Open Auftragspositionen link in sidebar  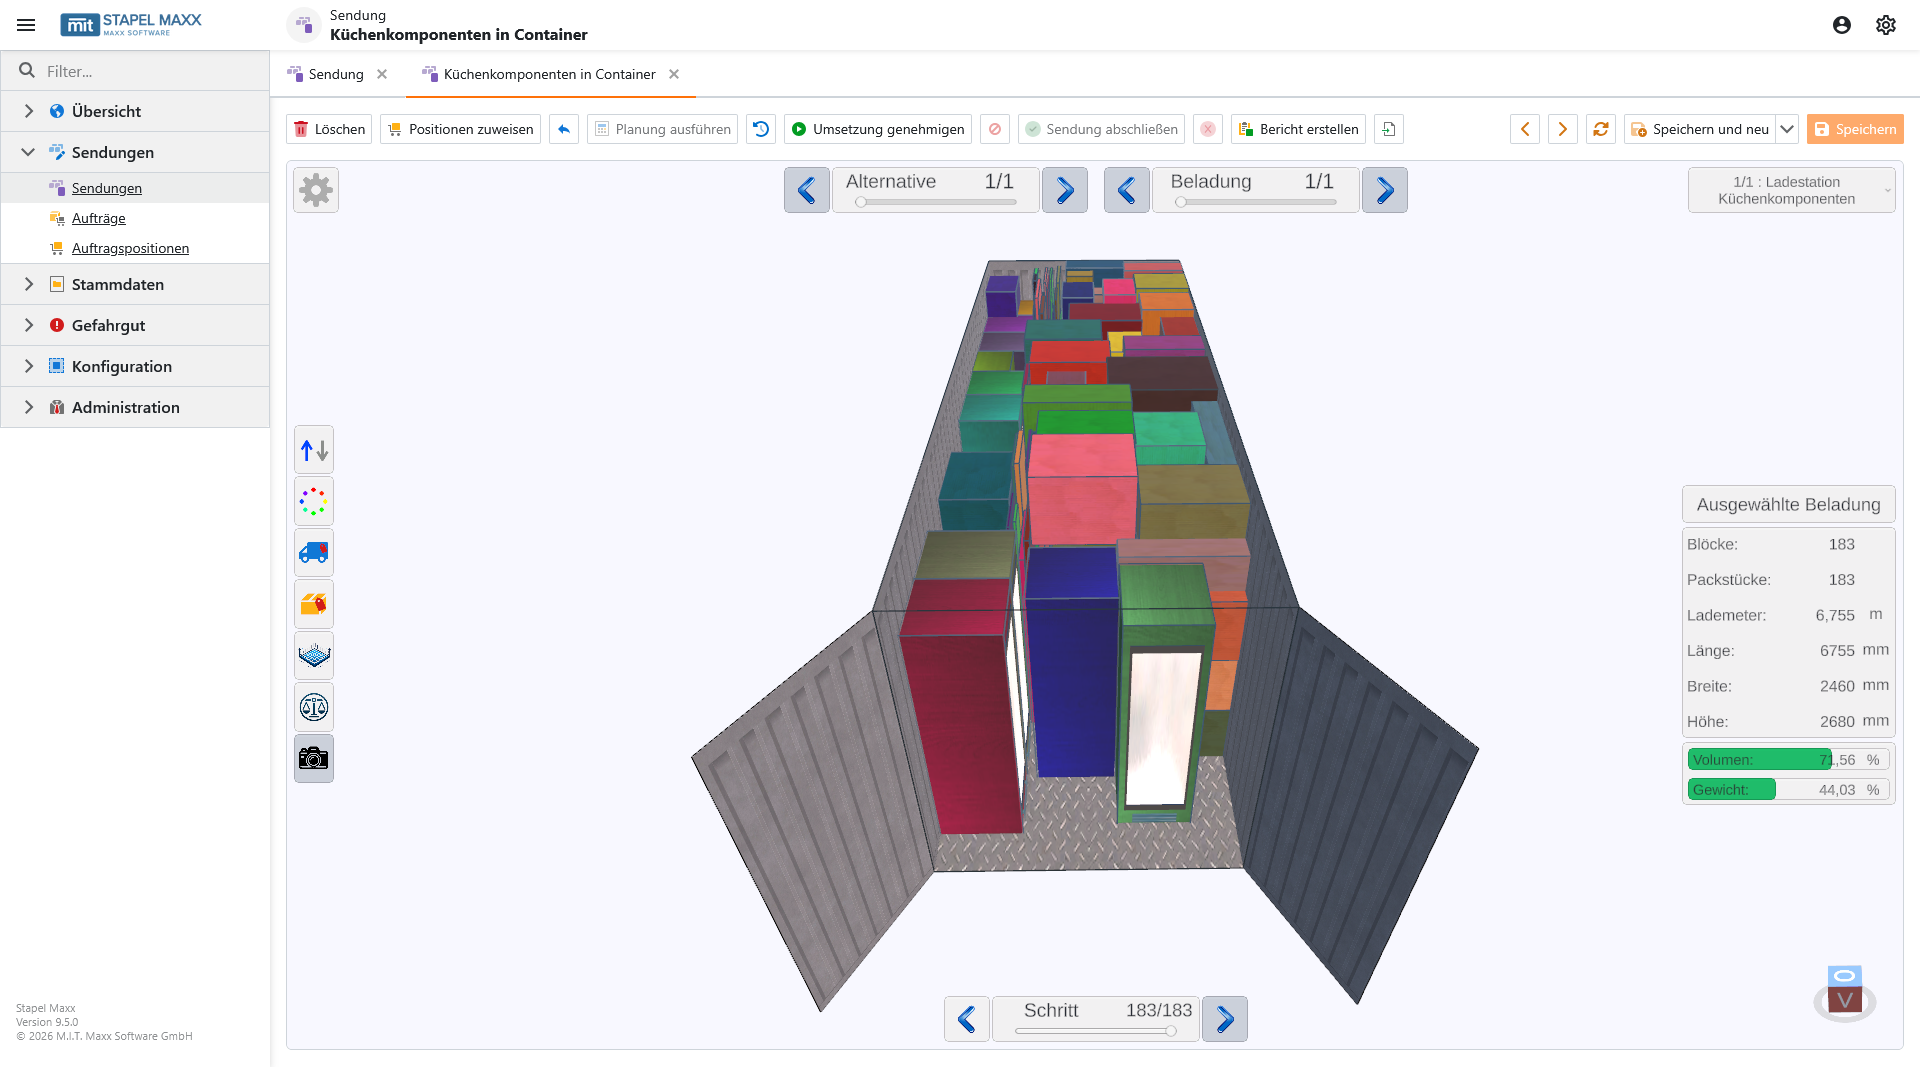130,248
